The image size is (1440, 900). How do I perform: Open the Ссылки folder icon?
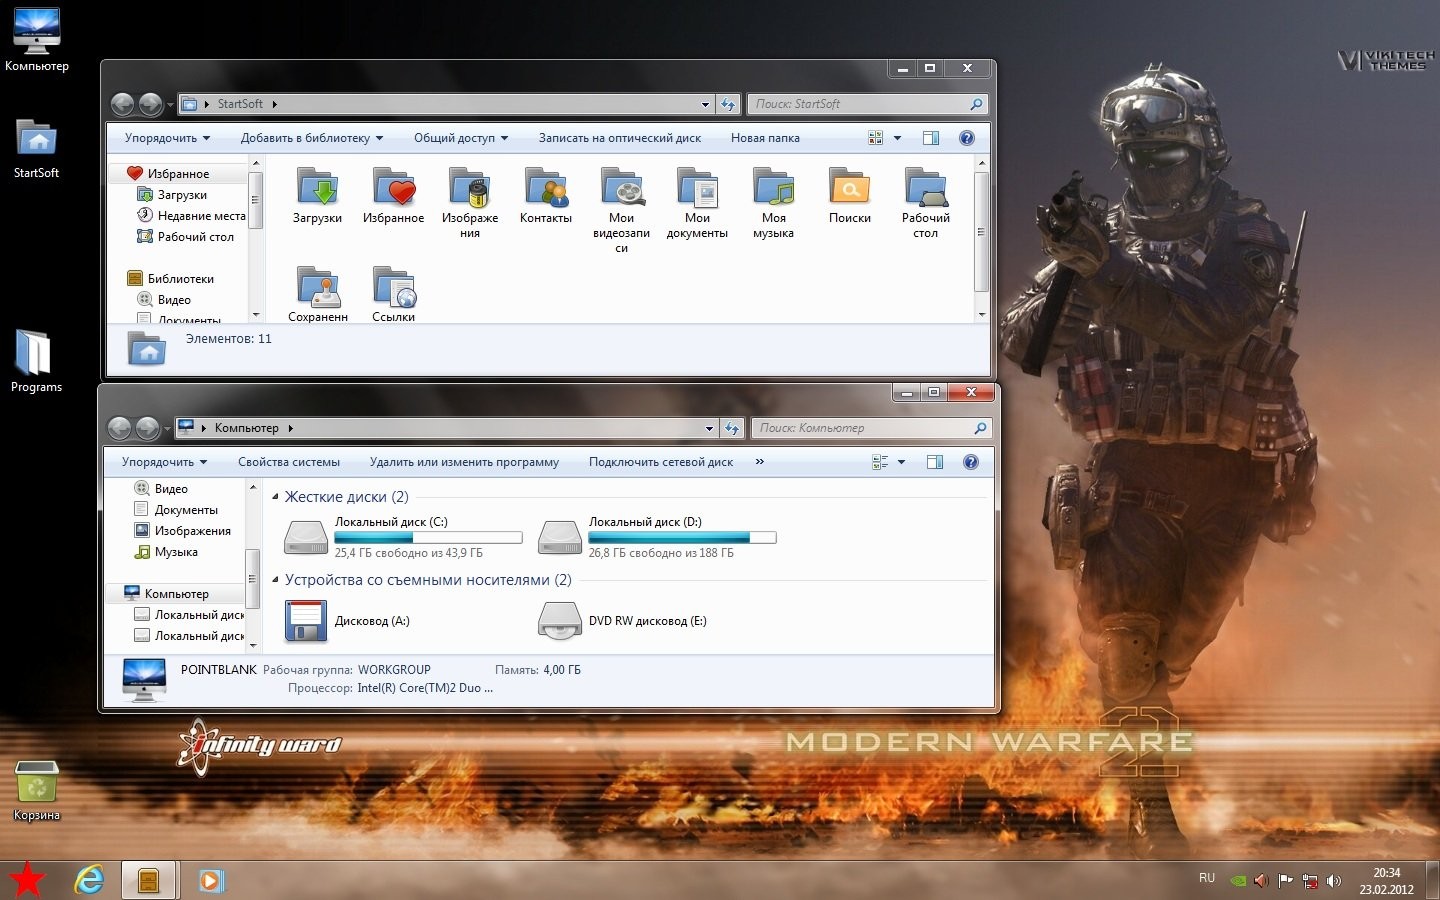coord(394,287)
